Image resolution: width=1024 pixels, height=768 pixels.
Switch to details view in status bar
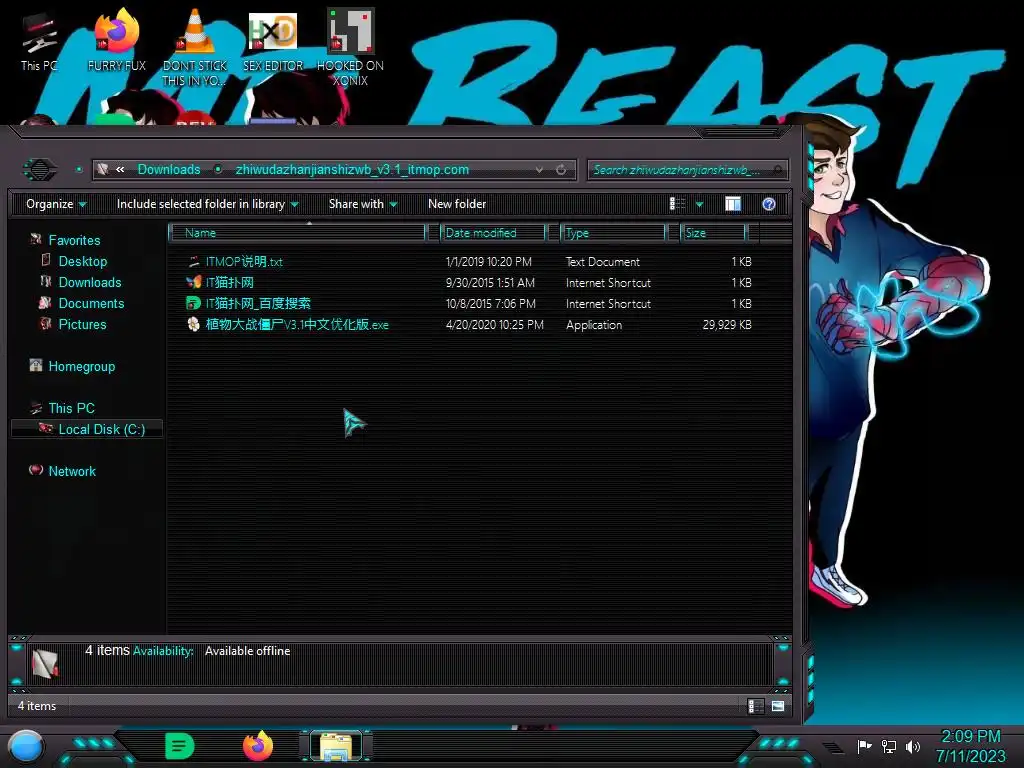756,706
